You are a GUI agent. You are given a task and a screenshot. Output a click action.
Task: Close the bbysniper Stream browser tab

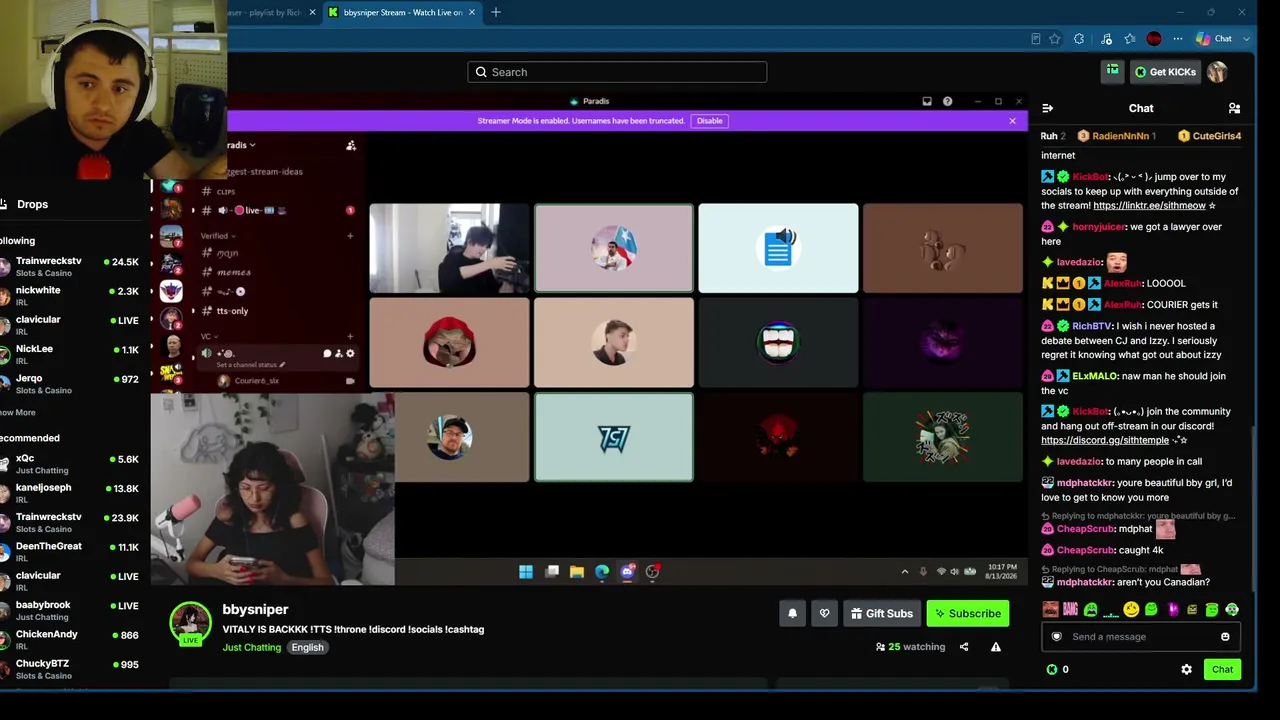click(x=471, y=12)
